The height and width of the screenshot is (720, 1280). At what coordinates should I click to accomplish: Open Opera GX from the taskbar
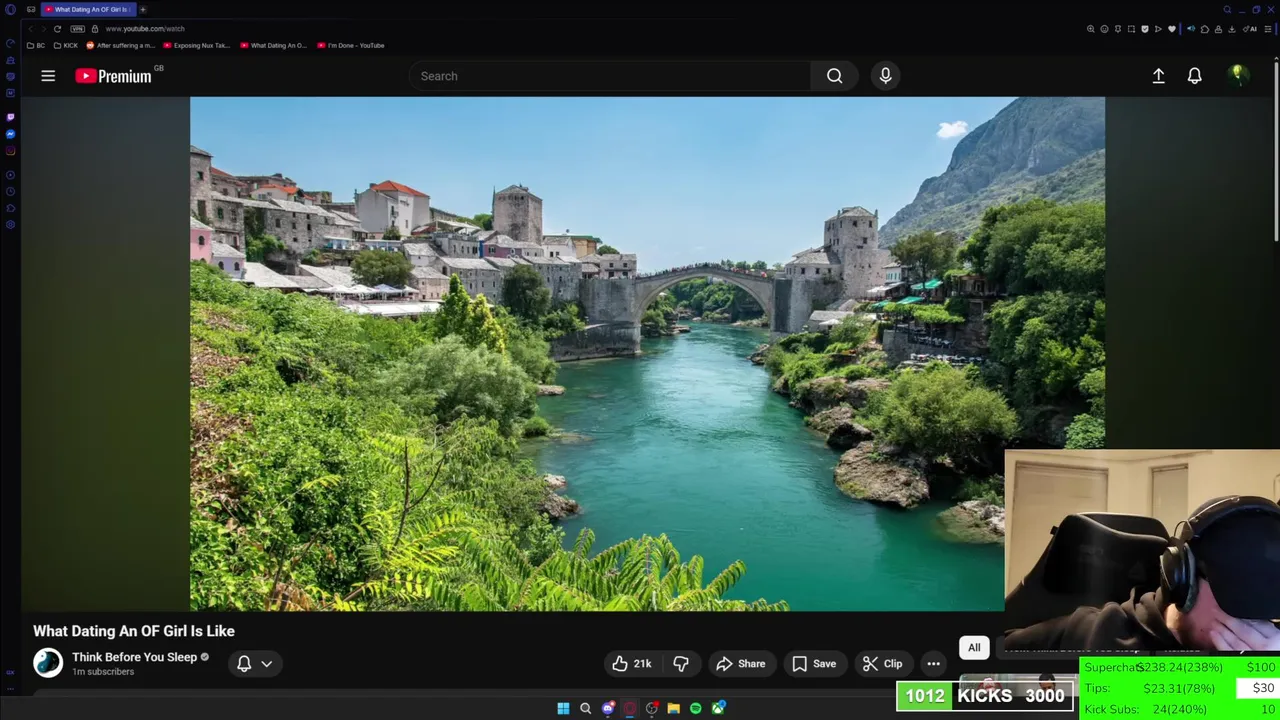coord(629,708)
